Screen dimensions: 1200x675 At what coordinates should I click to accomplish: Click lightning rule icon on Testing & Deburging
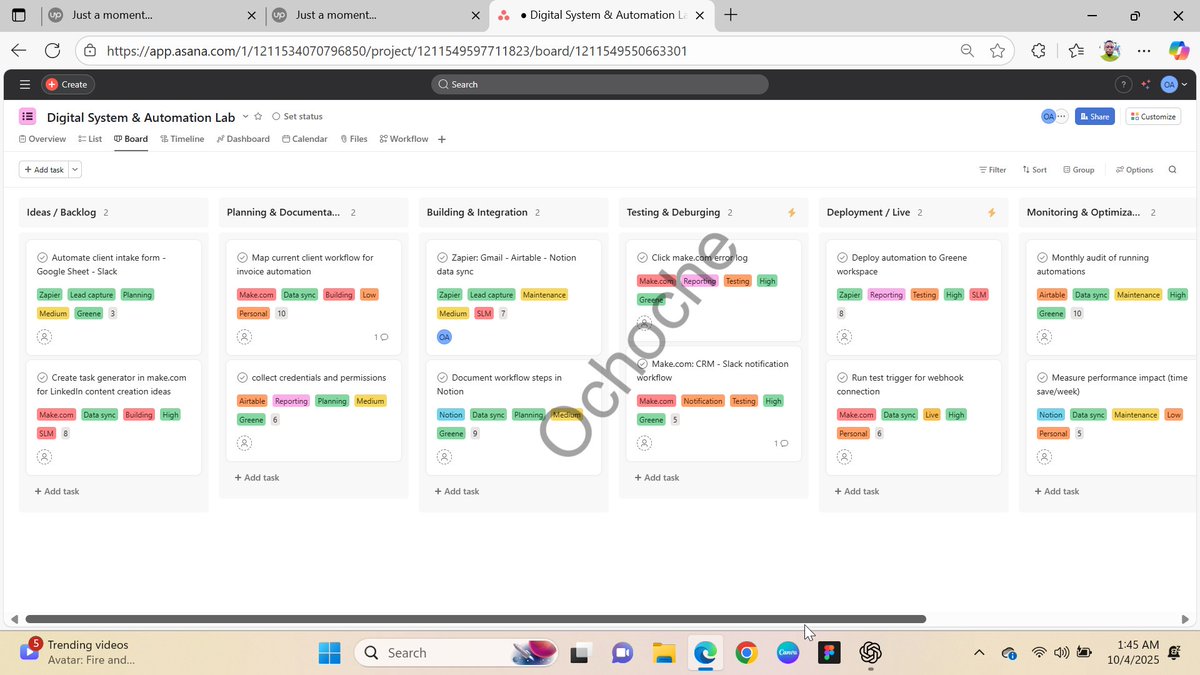coord(792,212)
